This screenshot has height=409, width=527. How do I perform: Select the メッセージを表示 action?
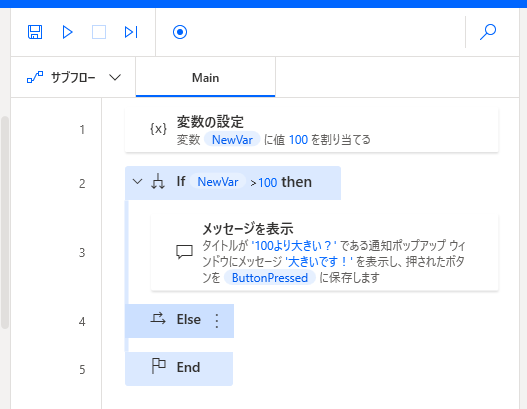325,252
